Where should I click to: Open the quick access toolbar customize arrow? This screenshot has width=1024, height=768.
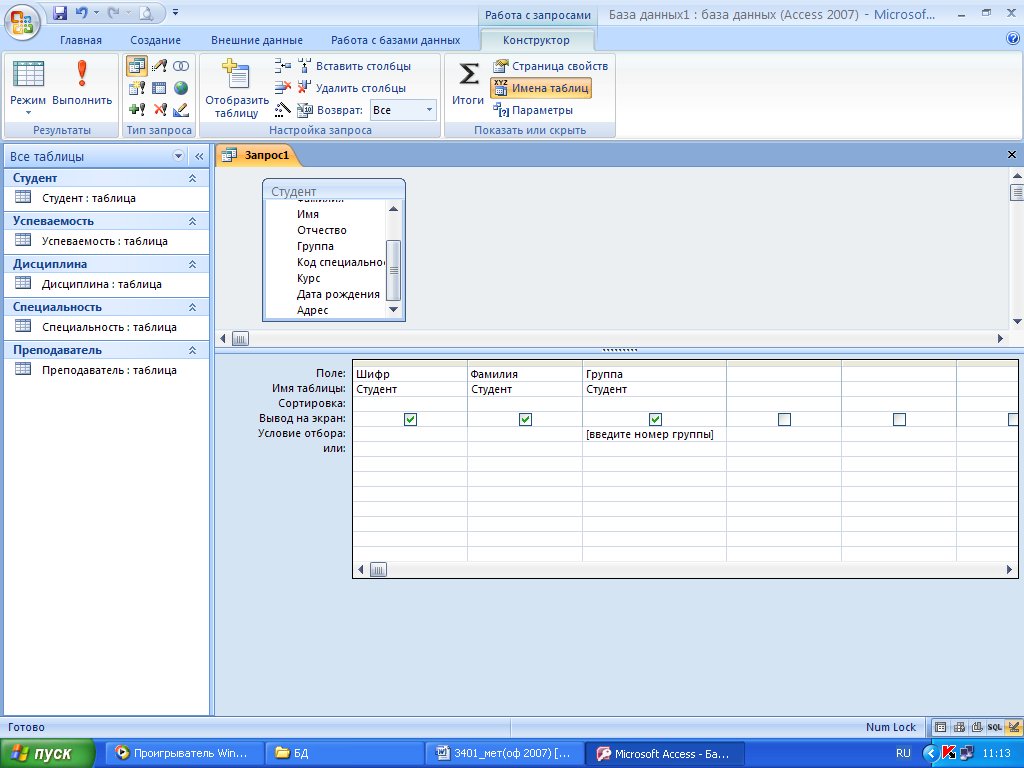[175, 12]
